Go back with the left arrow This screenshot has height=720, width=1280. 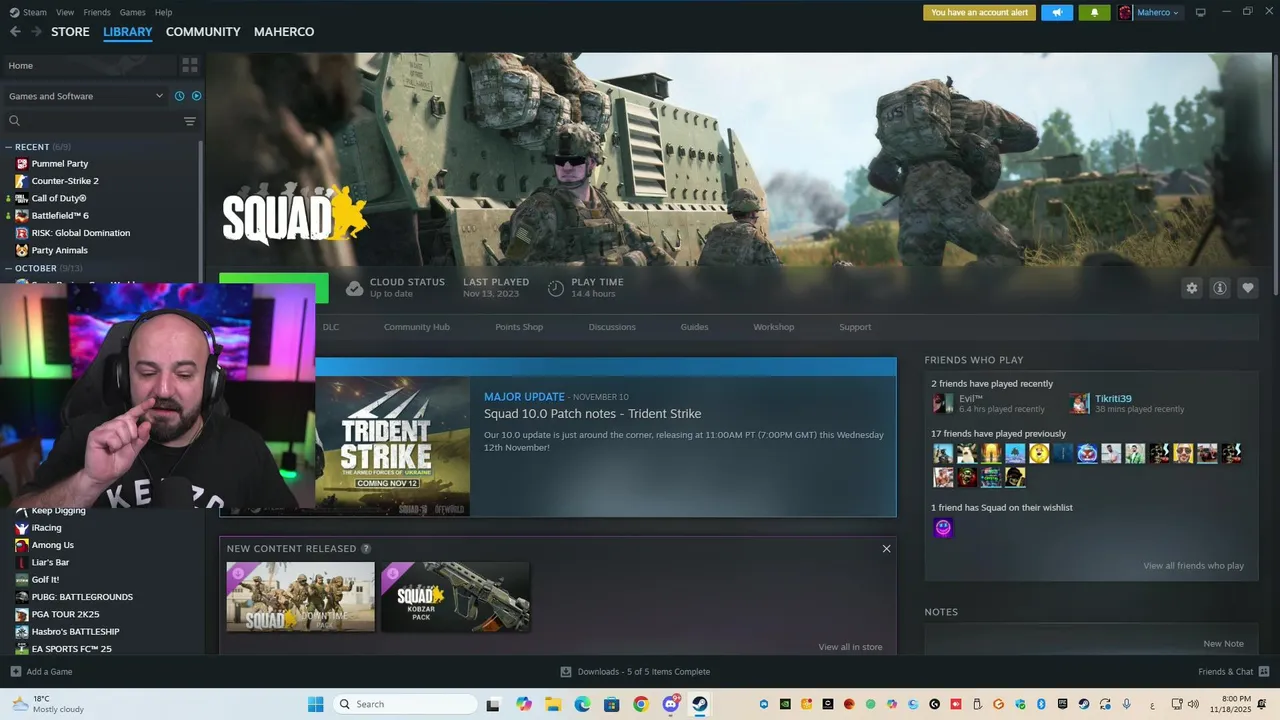[x=15, y=32]
